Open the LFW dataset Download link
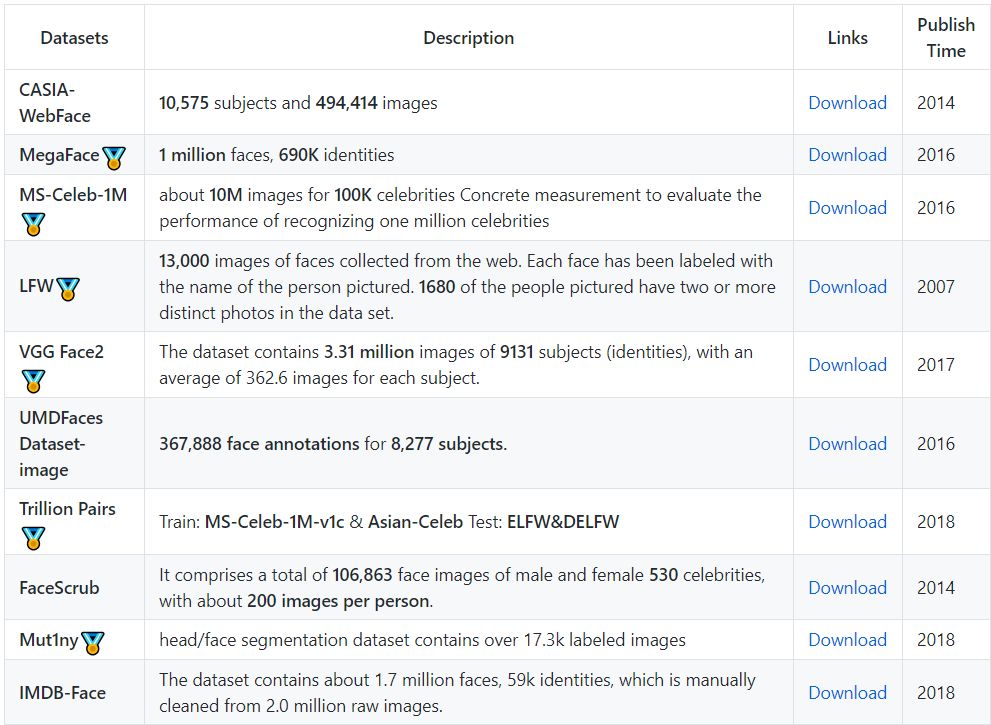 pos(848,286)
